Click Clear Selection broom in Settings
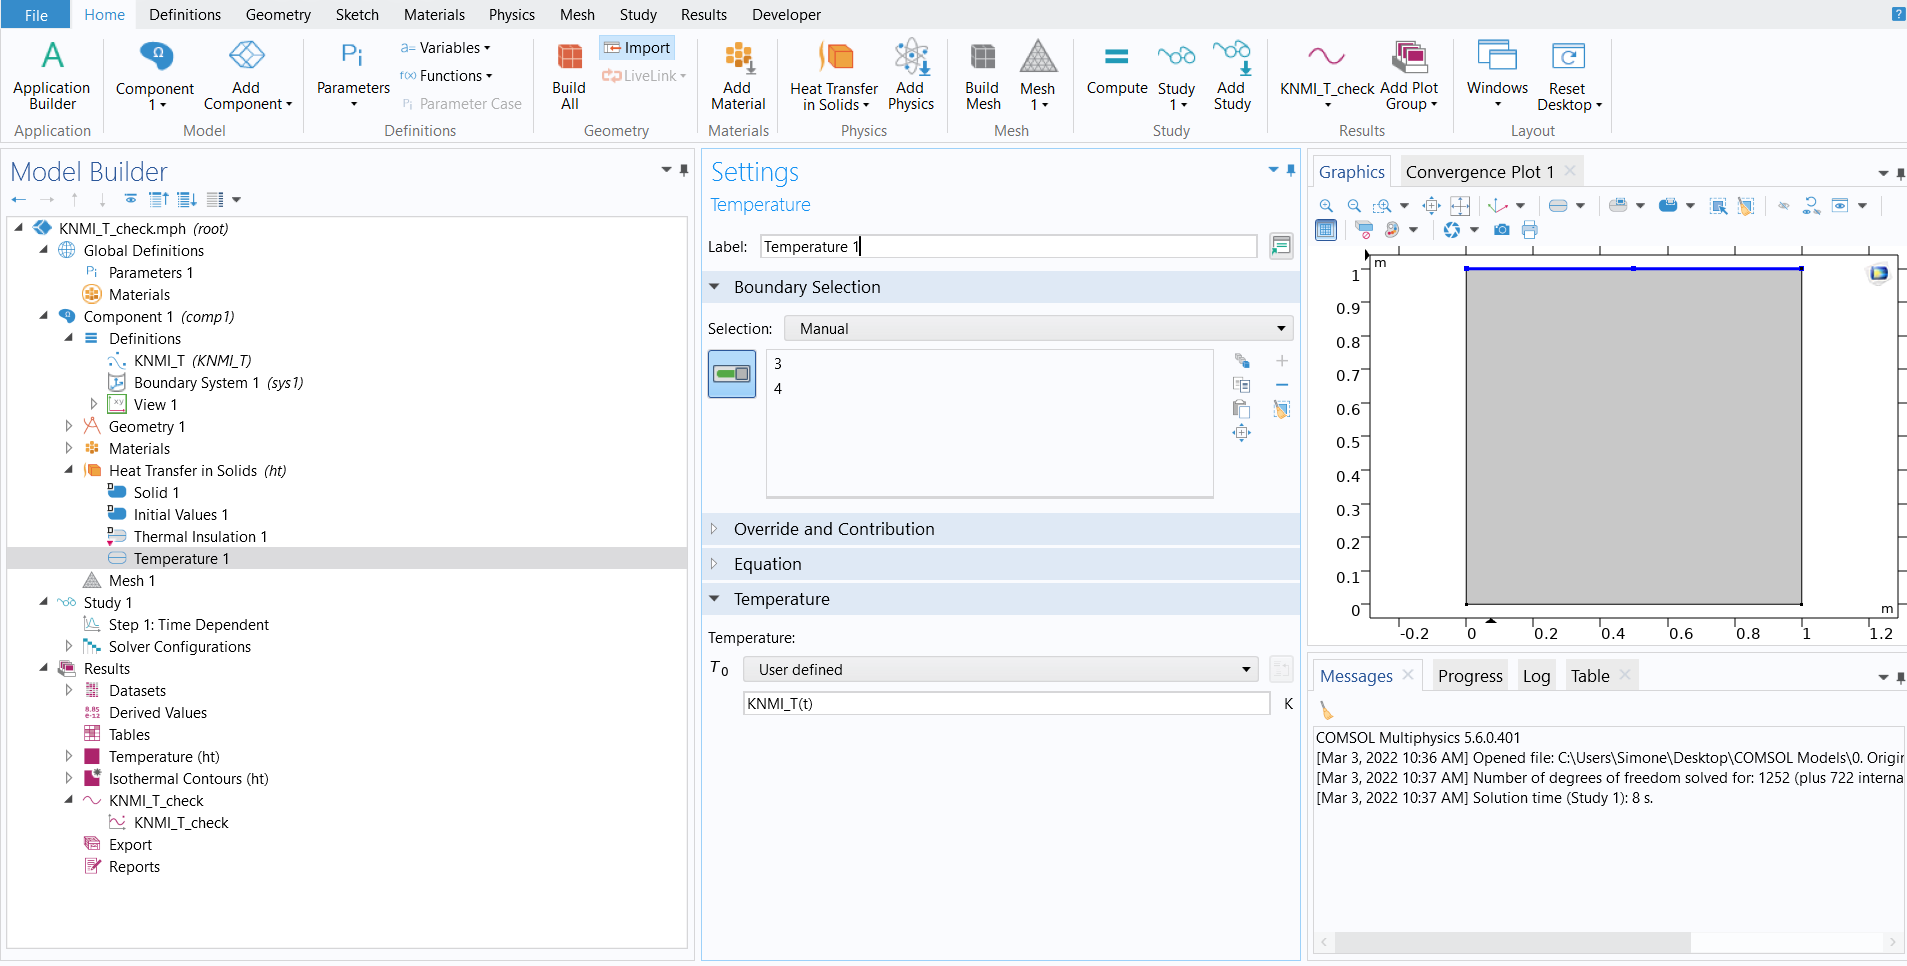Viewport: 1907px width, 966px height. (1281, 409)
